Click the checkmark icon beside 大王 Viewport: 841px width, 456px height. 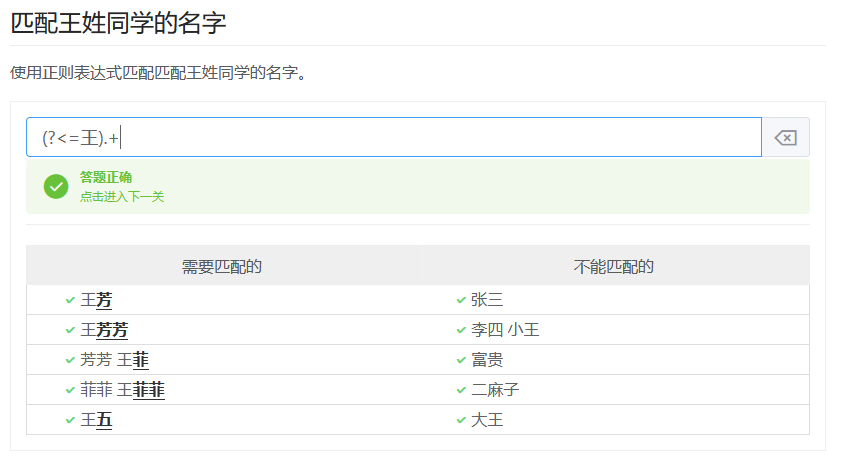461,420
